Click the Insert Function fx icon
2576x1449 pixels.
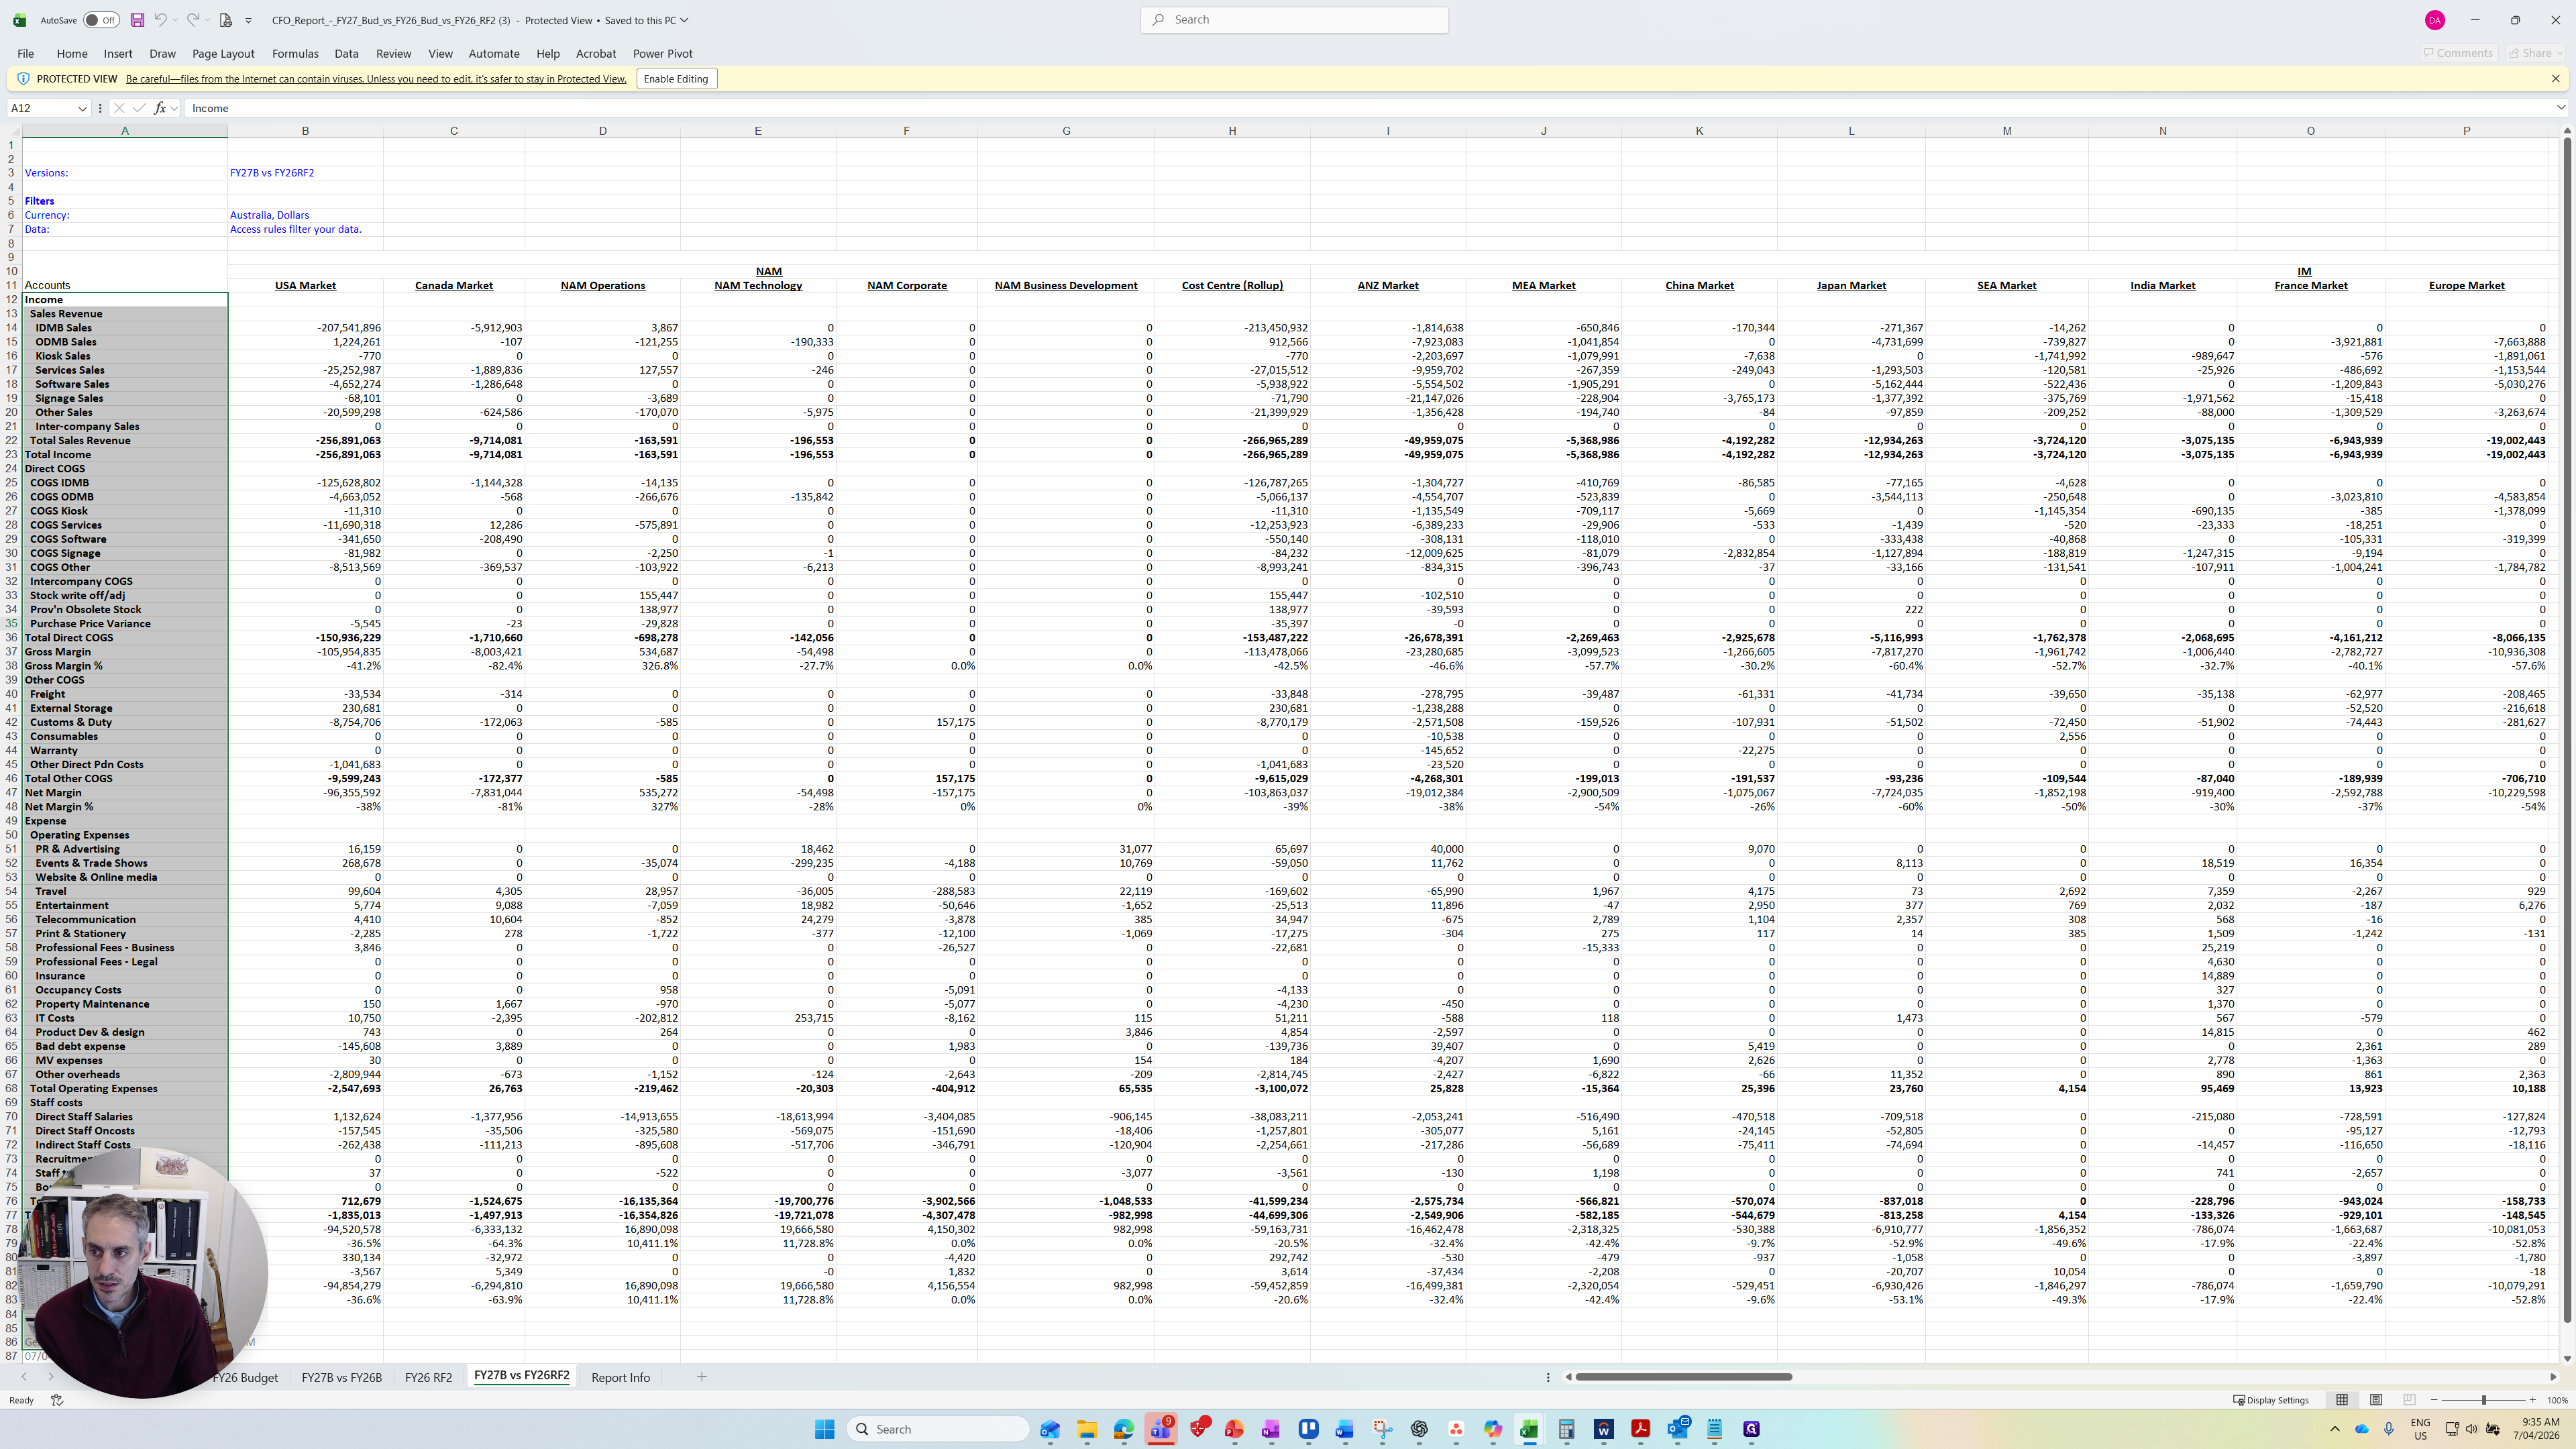pos(160,108)
